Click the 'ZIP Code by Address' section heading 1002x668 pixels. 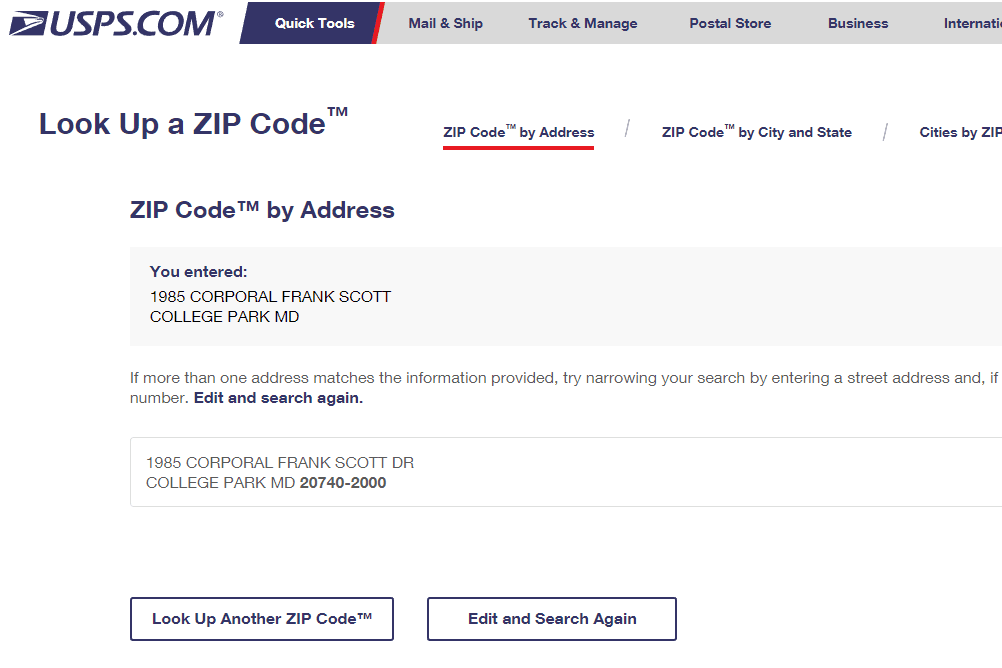pos(262,210)
